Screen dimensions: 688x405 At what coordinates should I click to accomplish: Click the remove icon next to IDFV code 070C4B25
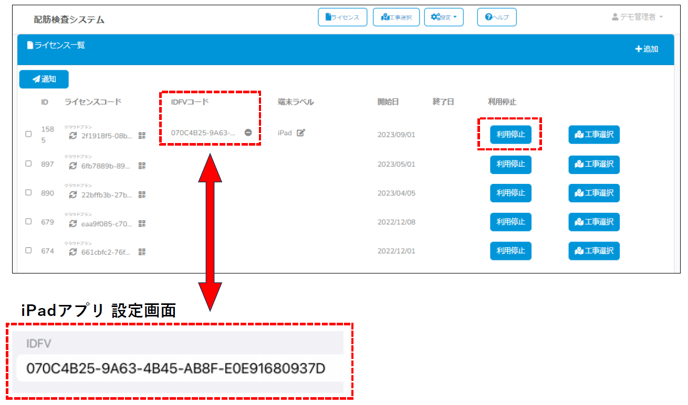(248, 132)
